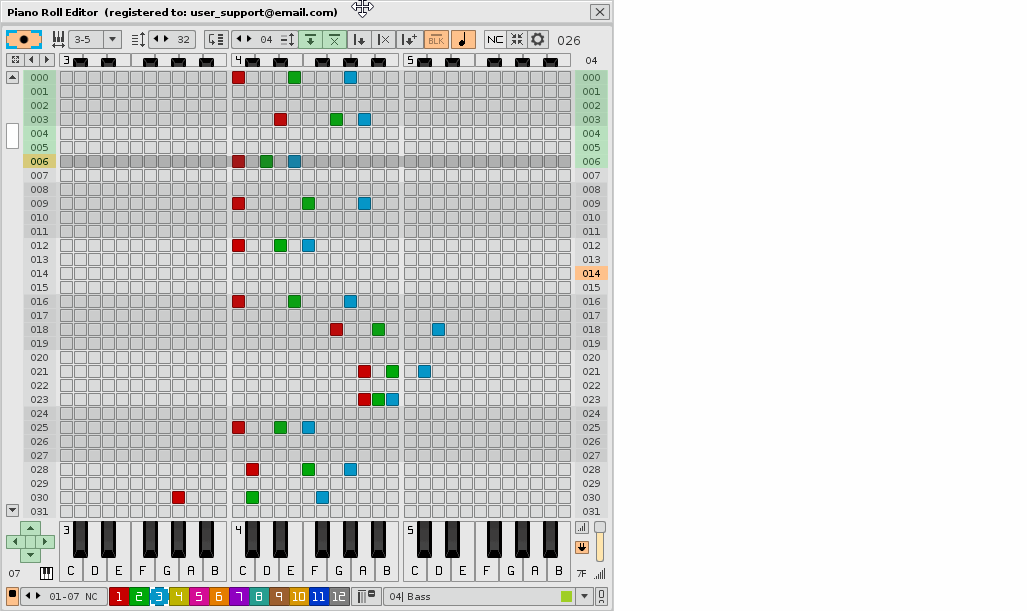
Task: Expand the 04| Bass instrument dropdown
Action: pyautogui.click(x=585, y=596)
